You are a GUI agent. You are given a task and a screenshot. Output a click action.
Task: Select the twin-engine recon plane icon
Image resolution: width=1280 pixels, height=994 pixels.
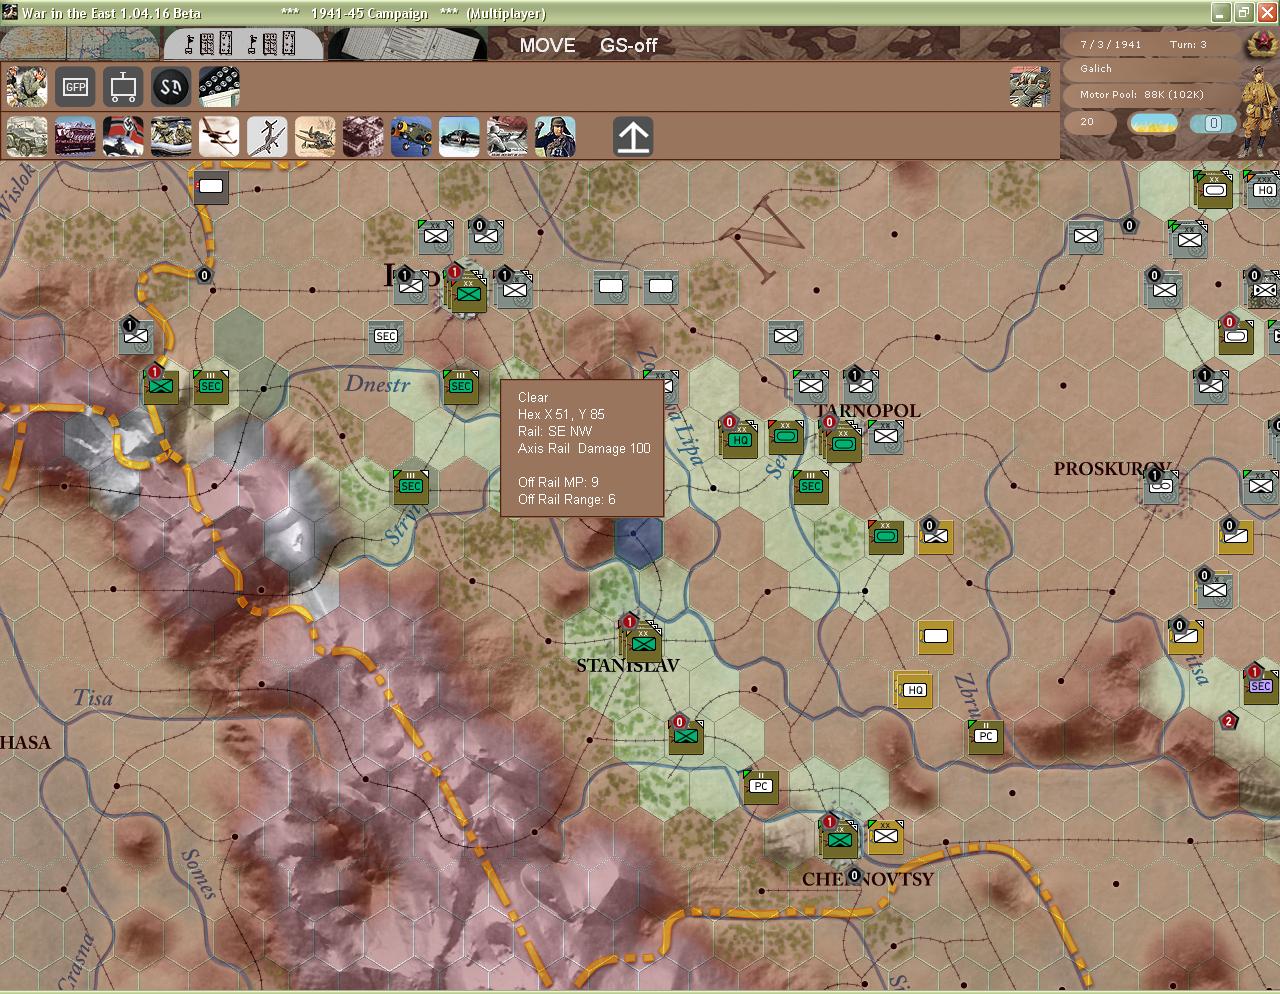pos(219,136)
